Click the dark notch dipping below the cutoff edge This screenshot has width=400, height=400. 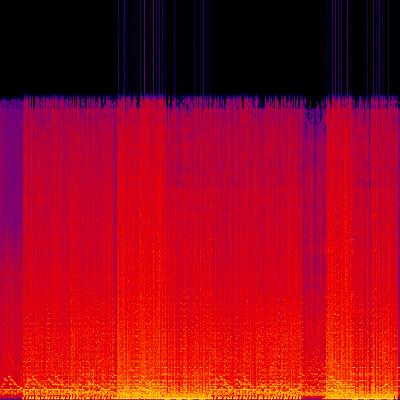(313, 106)
